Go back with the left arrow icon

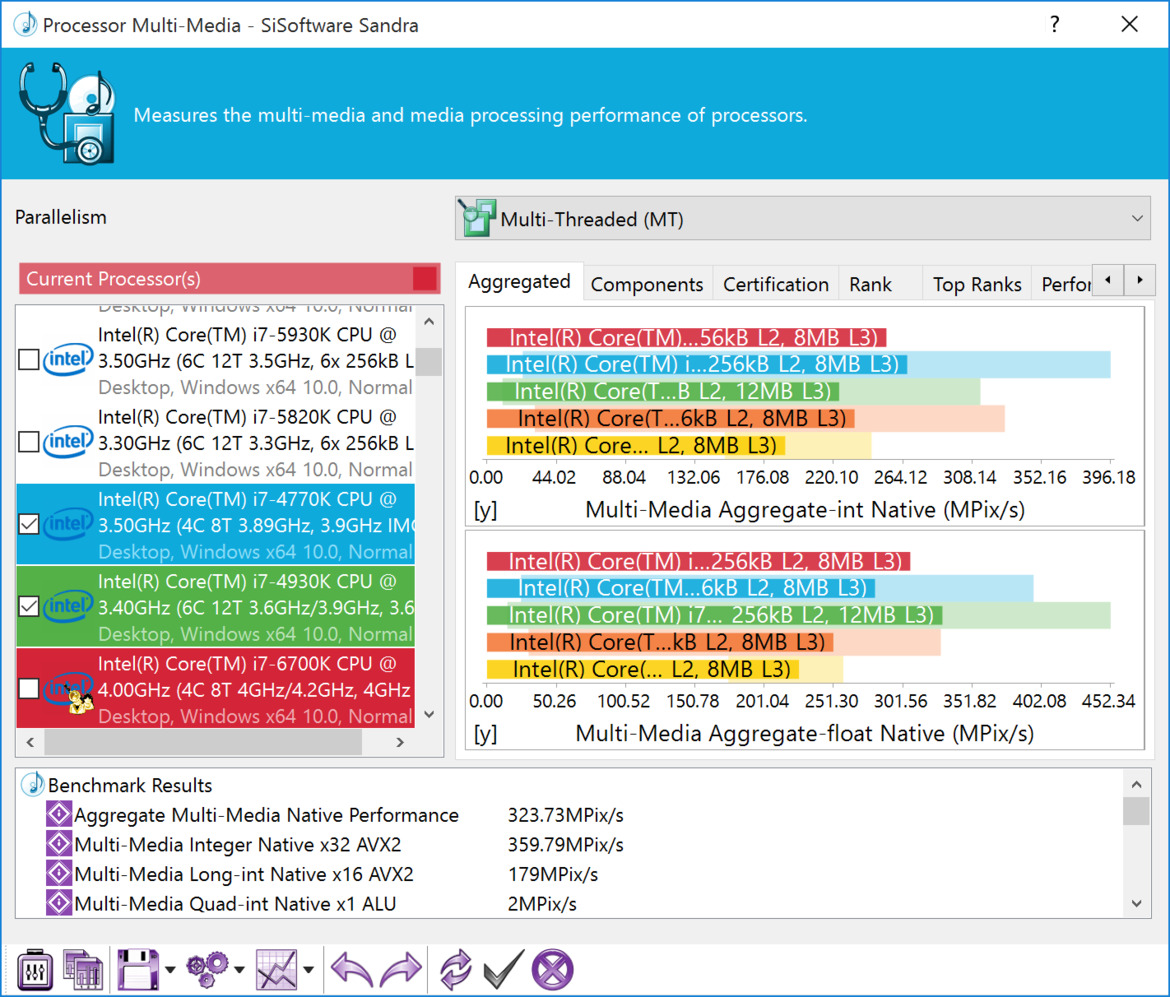(351, 970)
